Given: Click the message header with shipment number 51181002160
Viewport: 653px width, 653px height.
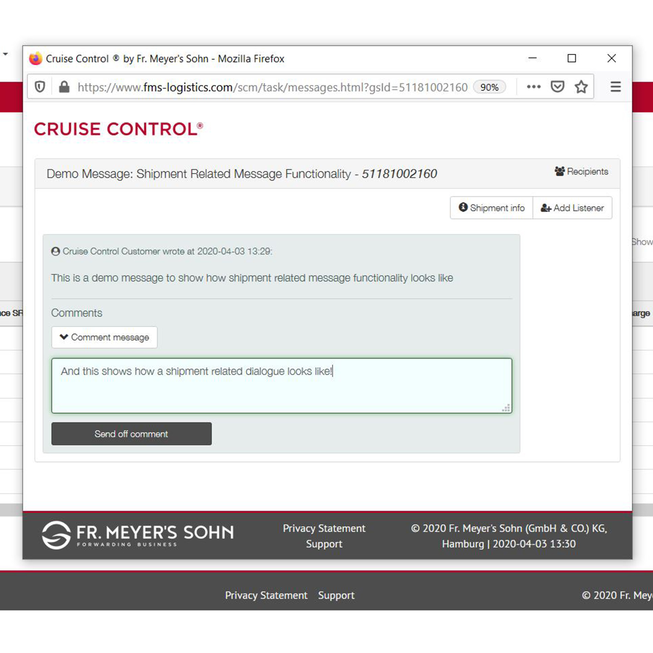Looking at the screenshot, I should point(242,174).
